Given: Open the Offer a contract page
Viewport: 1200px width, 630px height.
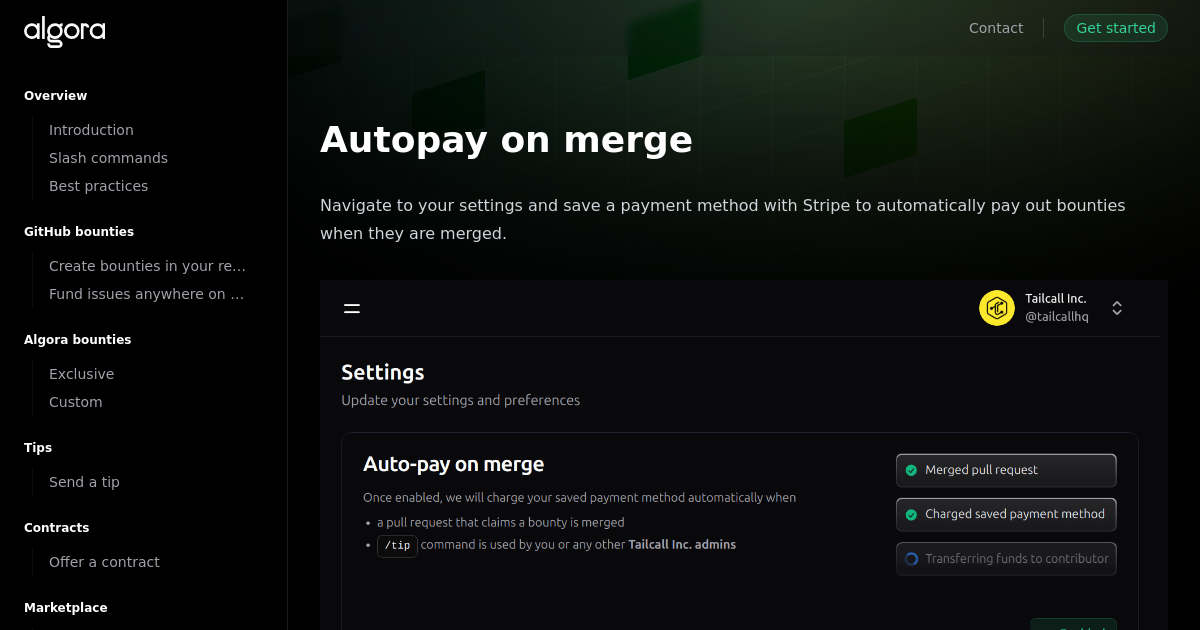Looking at the screenshot, I should [x=104, y=561].
